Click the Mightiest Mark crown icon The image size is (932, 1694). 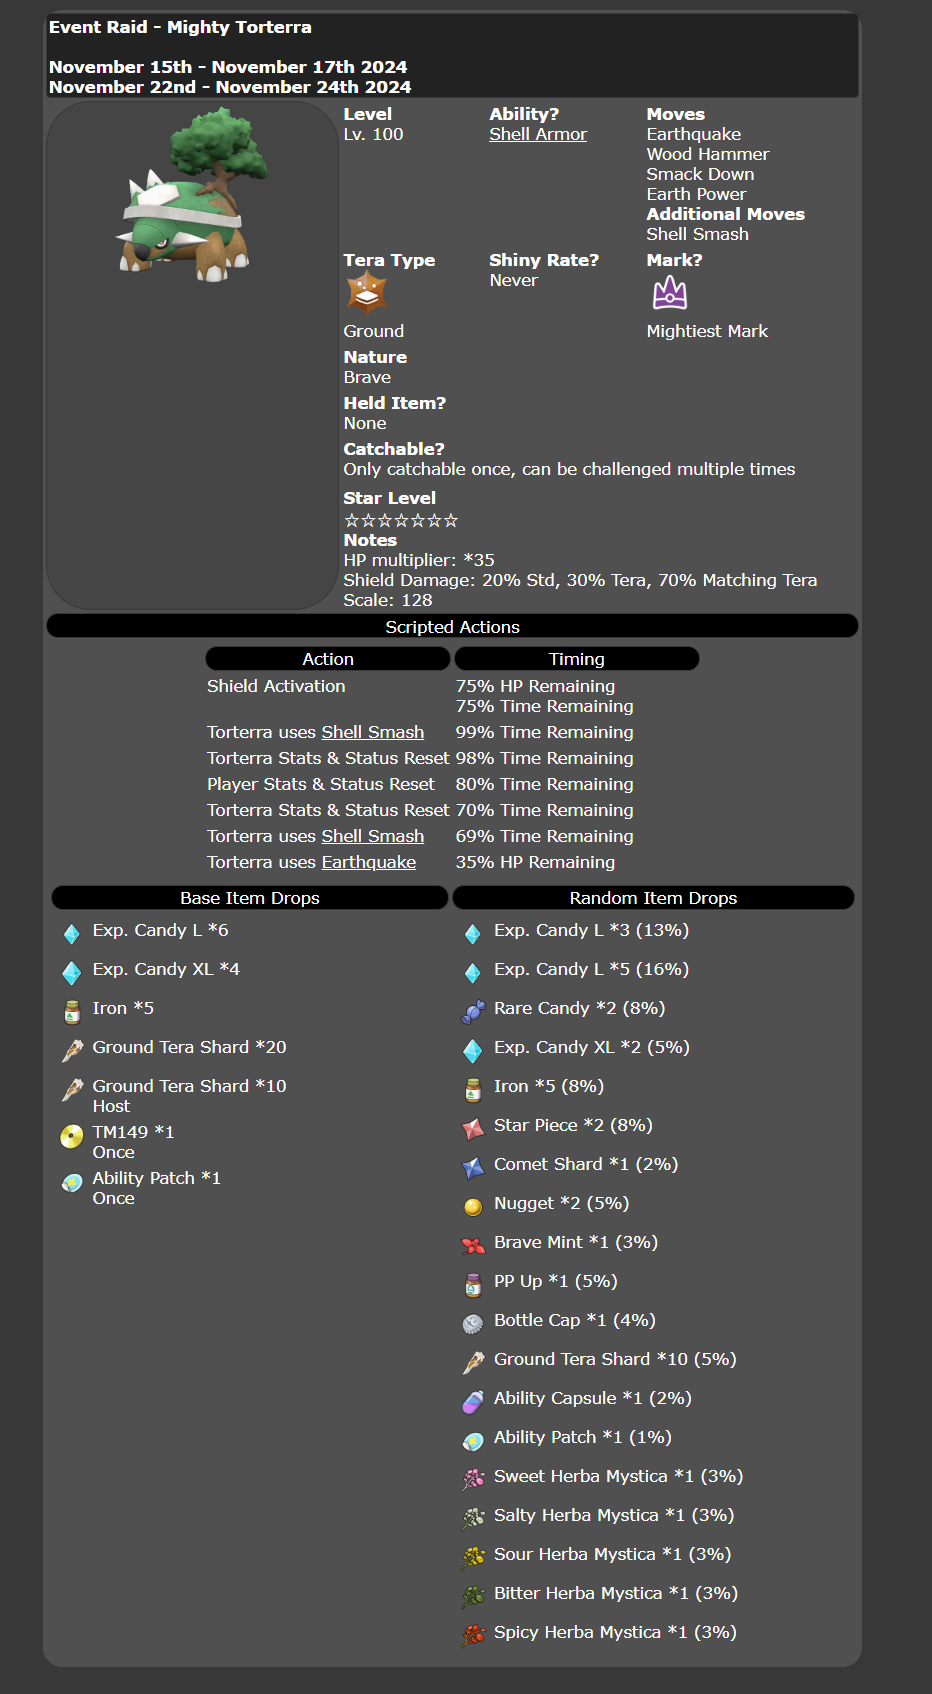click(669, 294)
